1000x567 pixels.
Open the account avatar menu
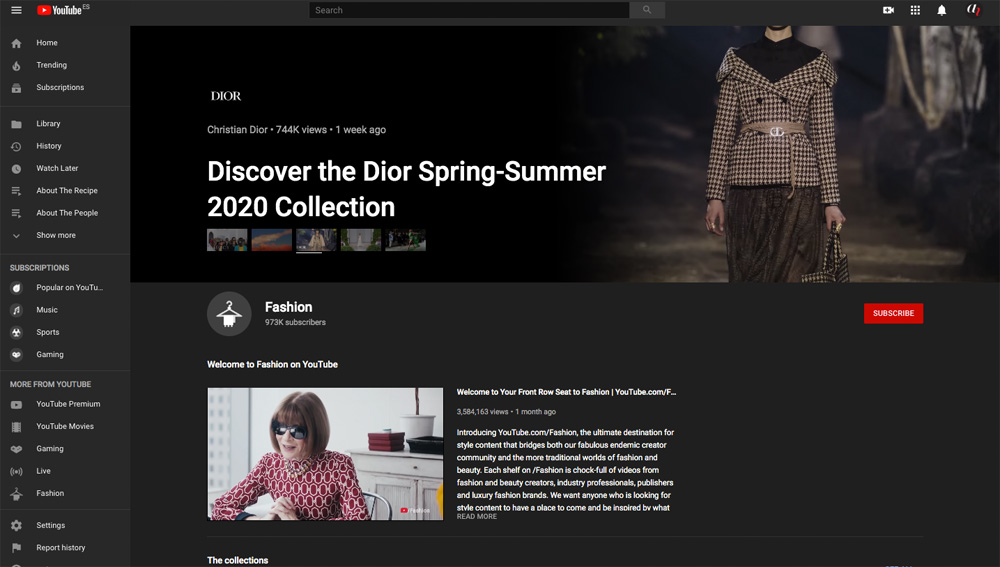click(973, 10)
